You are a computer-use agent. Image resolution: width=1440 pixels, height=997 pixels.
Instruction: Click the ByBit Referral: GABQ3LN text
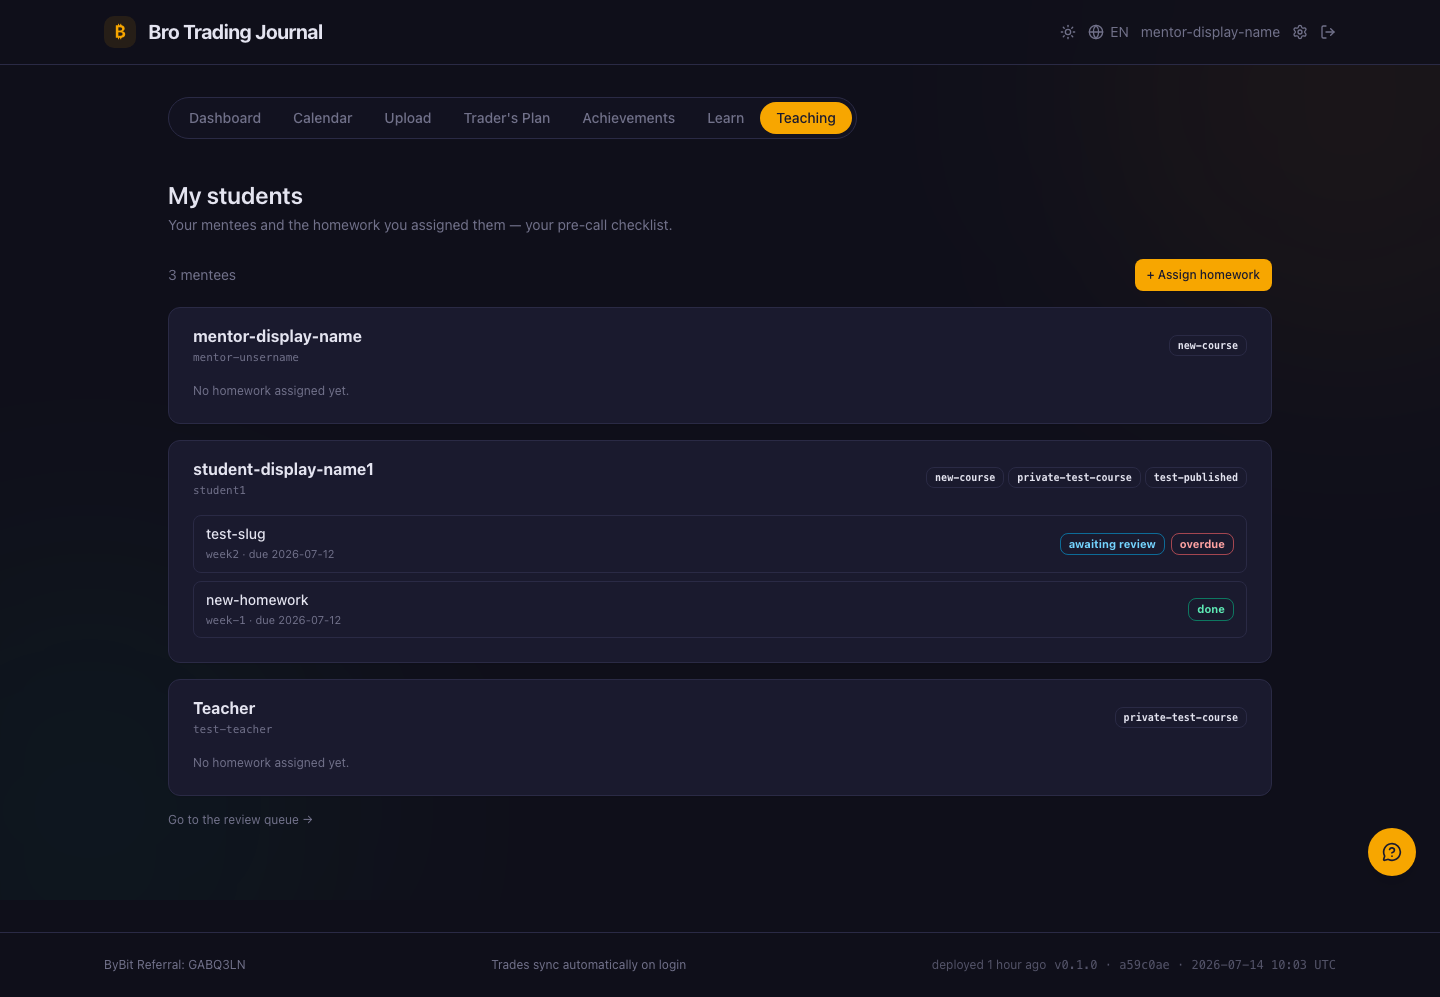175,965
